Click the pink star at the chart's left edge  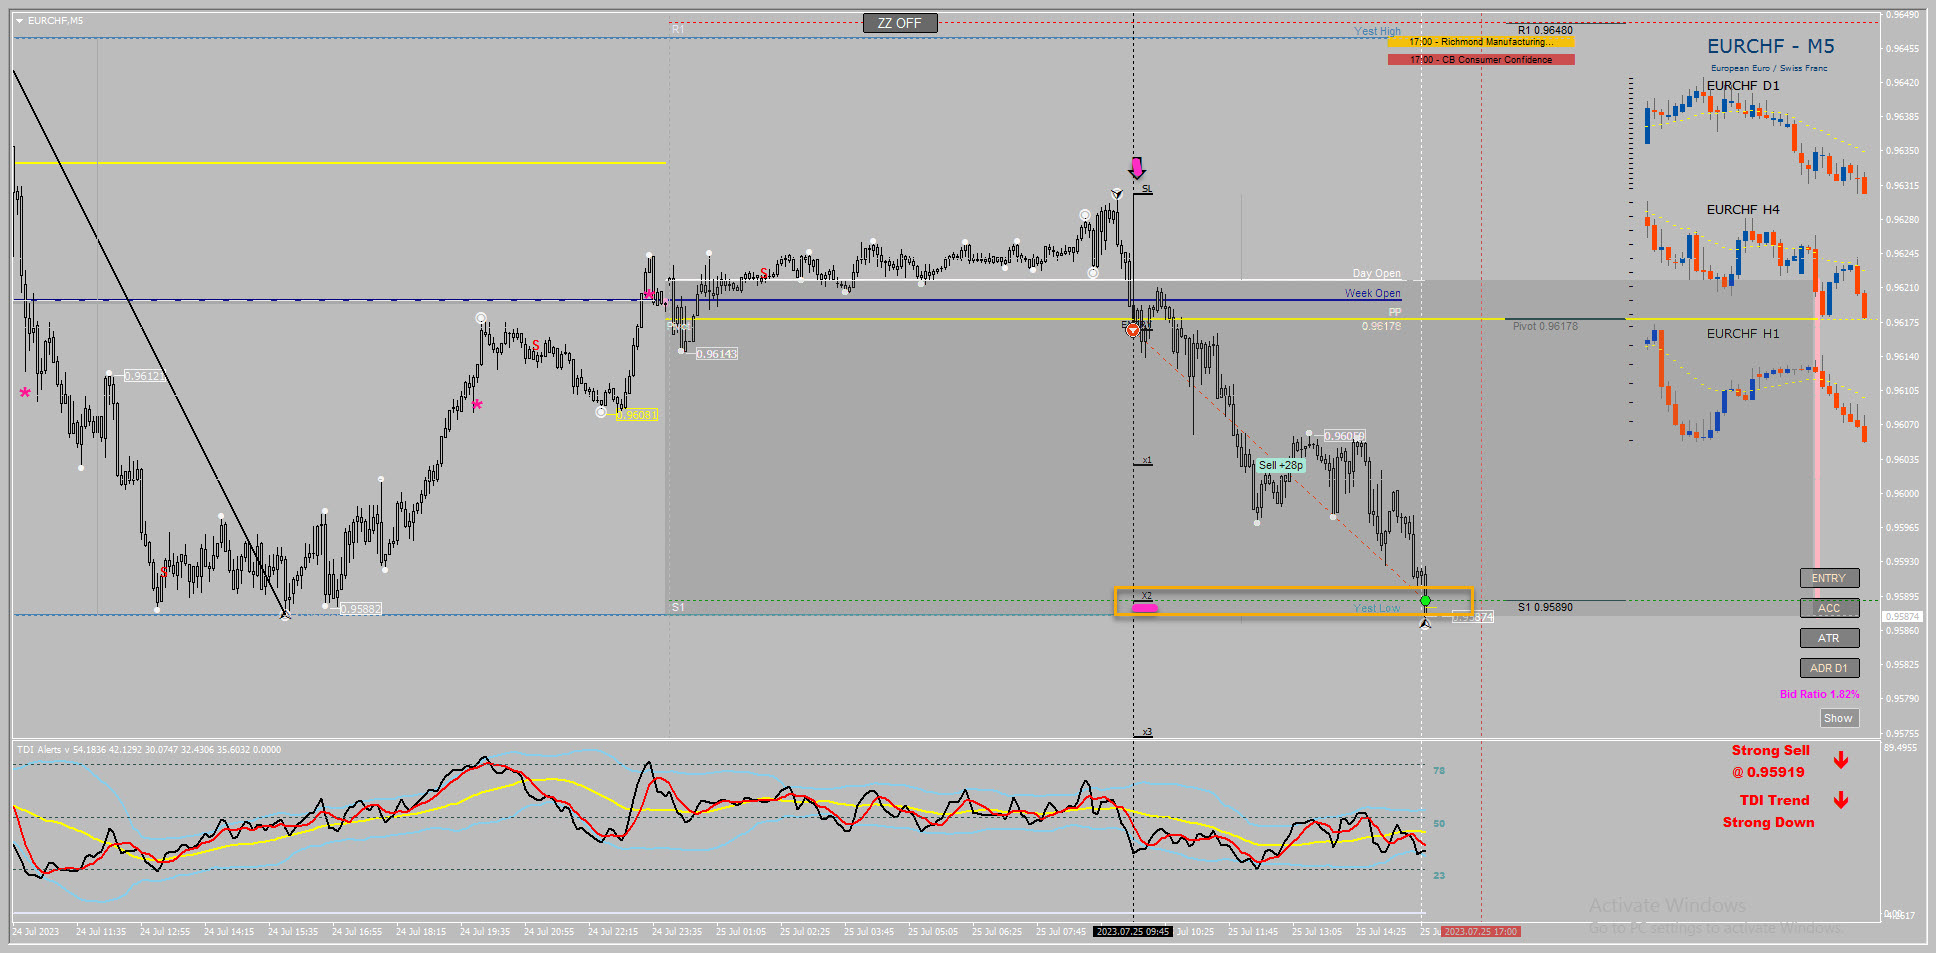25,393
